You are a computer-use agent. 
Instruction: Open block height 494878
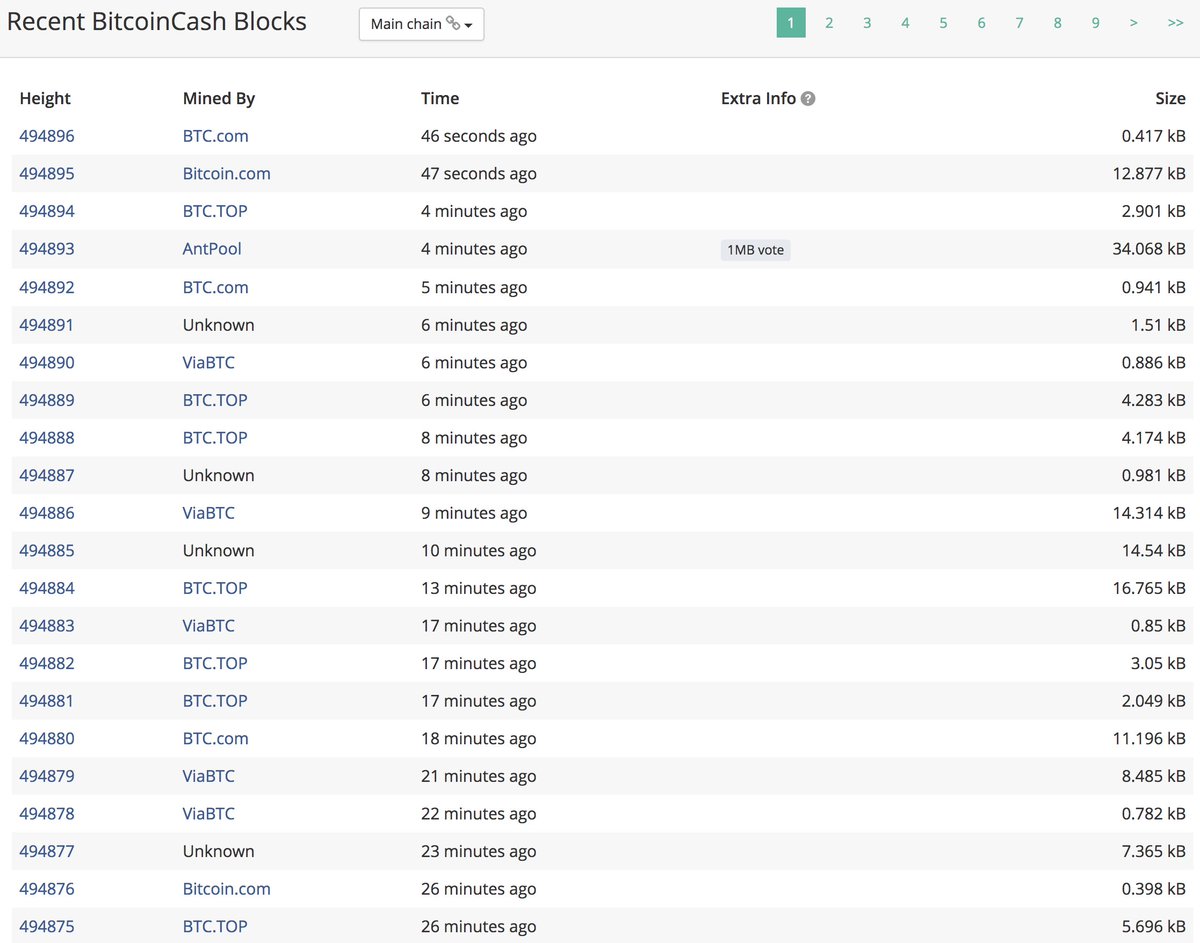coord(47,814)
